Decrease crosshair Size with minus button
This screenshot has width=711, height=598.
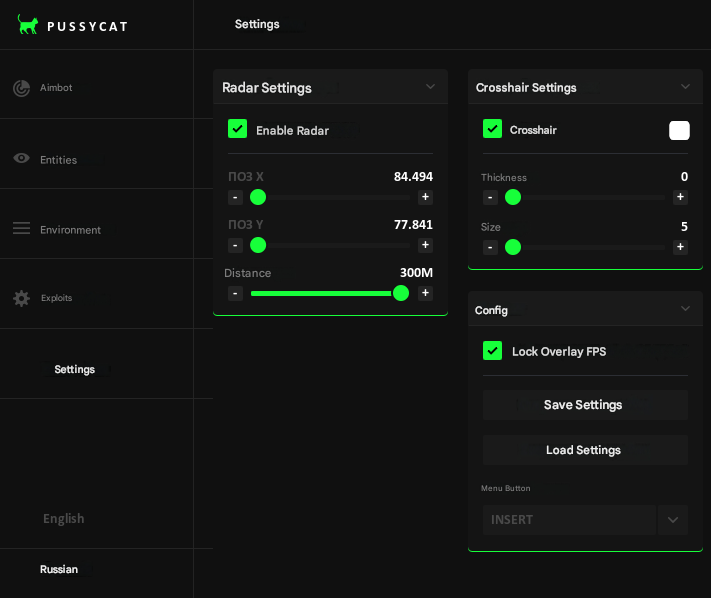490,247
